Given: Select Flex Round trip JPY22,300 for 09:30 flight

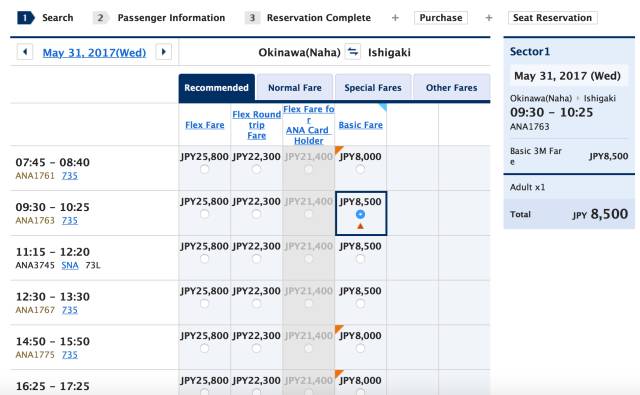Looking at the screenshot, I should pos(256,214).
